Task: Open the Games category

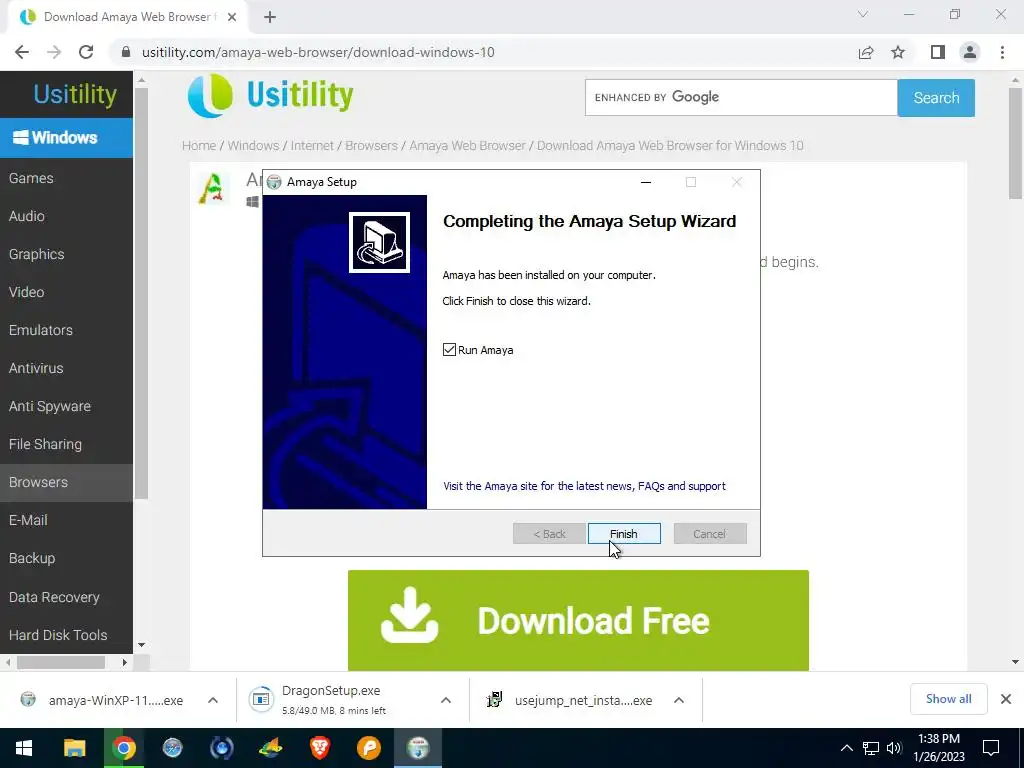Action: 31,178
